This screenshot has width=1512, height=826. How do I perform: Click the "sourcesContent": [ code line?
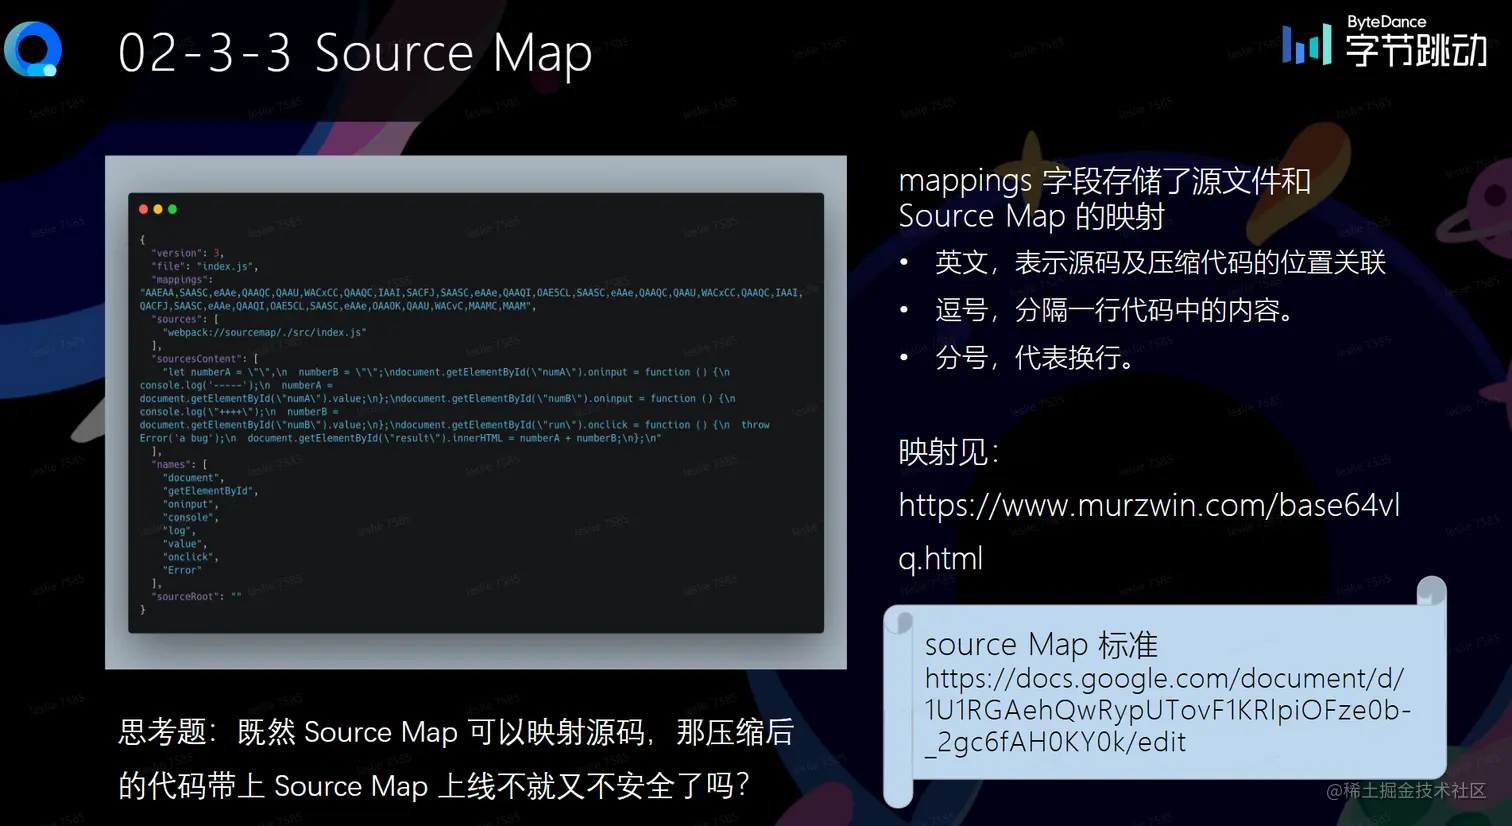(205, 358)
